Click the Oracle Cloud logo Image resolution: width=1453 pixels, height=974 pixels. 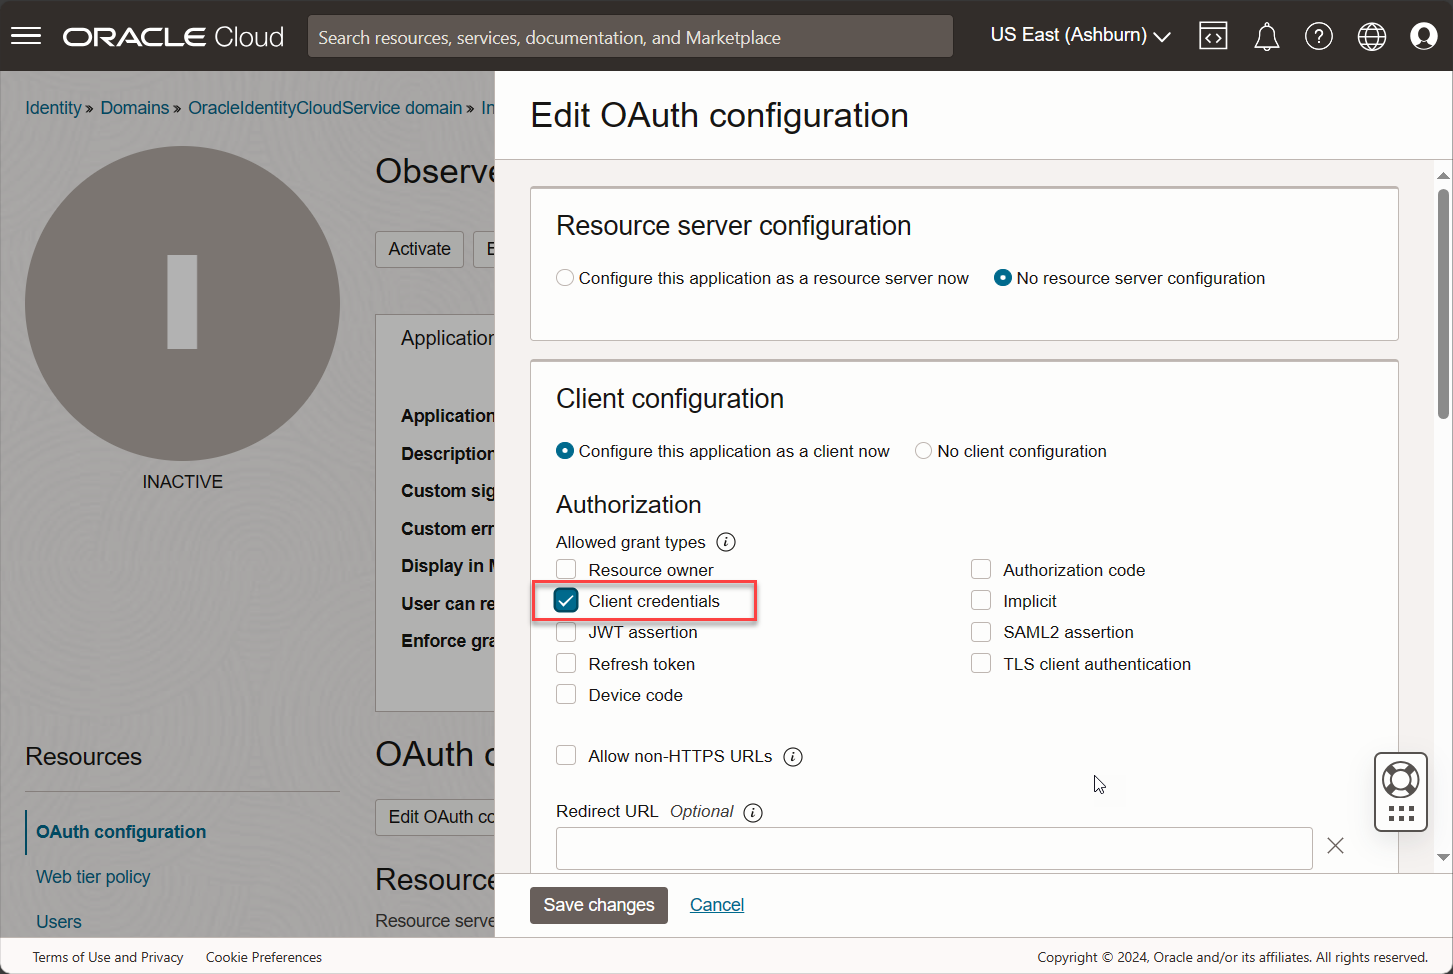click(172, 36)
